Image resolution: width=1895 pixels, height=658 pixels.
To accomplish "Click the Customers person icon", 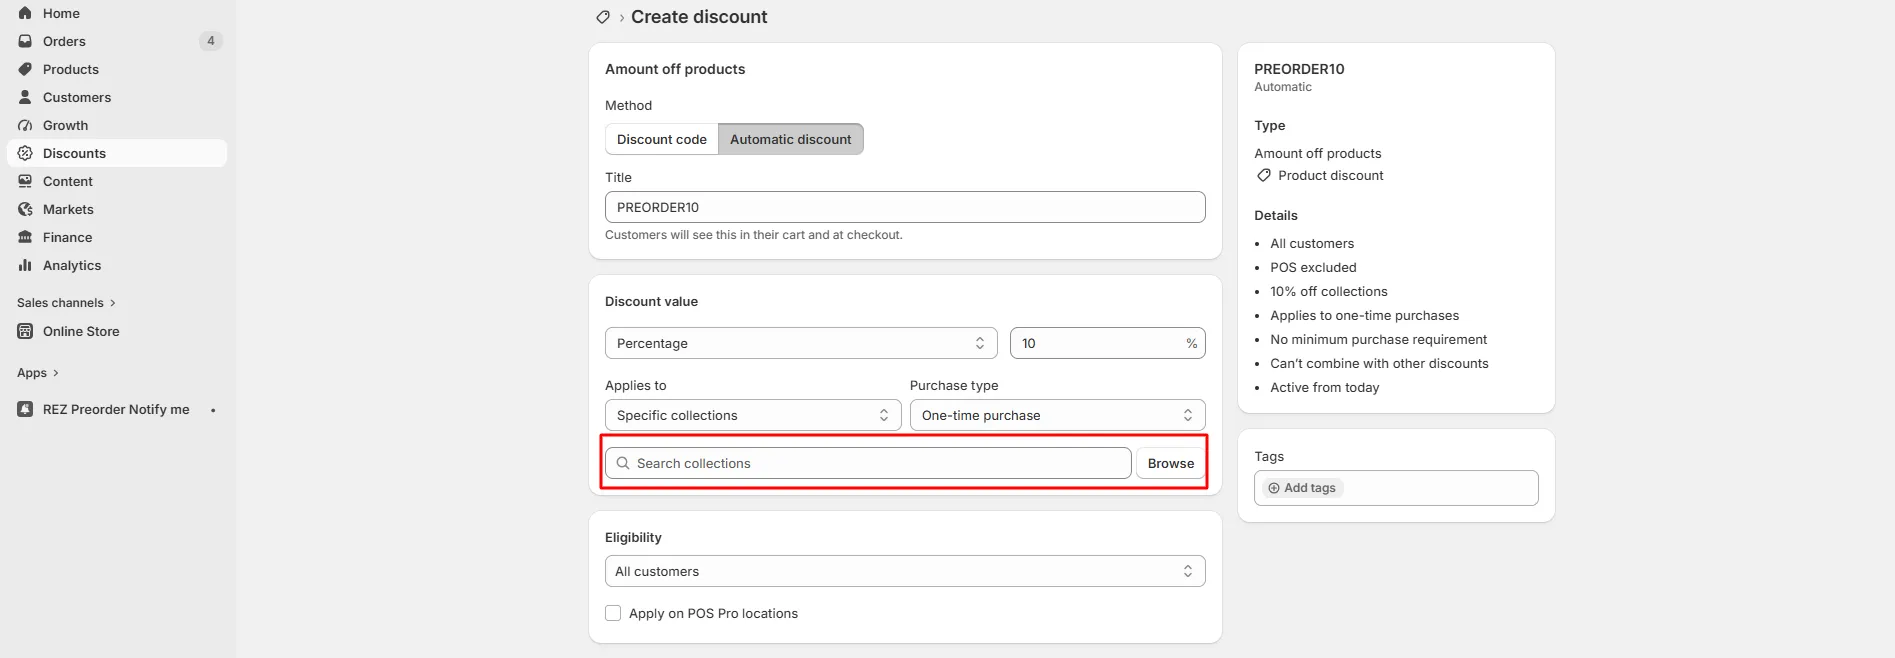I will click(25, 97).
